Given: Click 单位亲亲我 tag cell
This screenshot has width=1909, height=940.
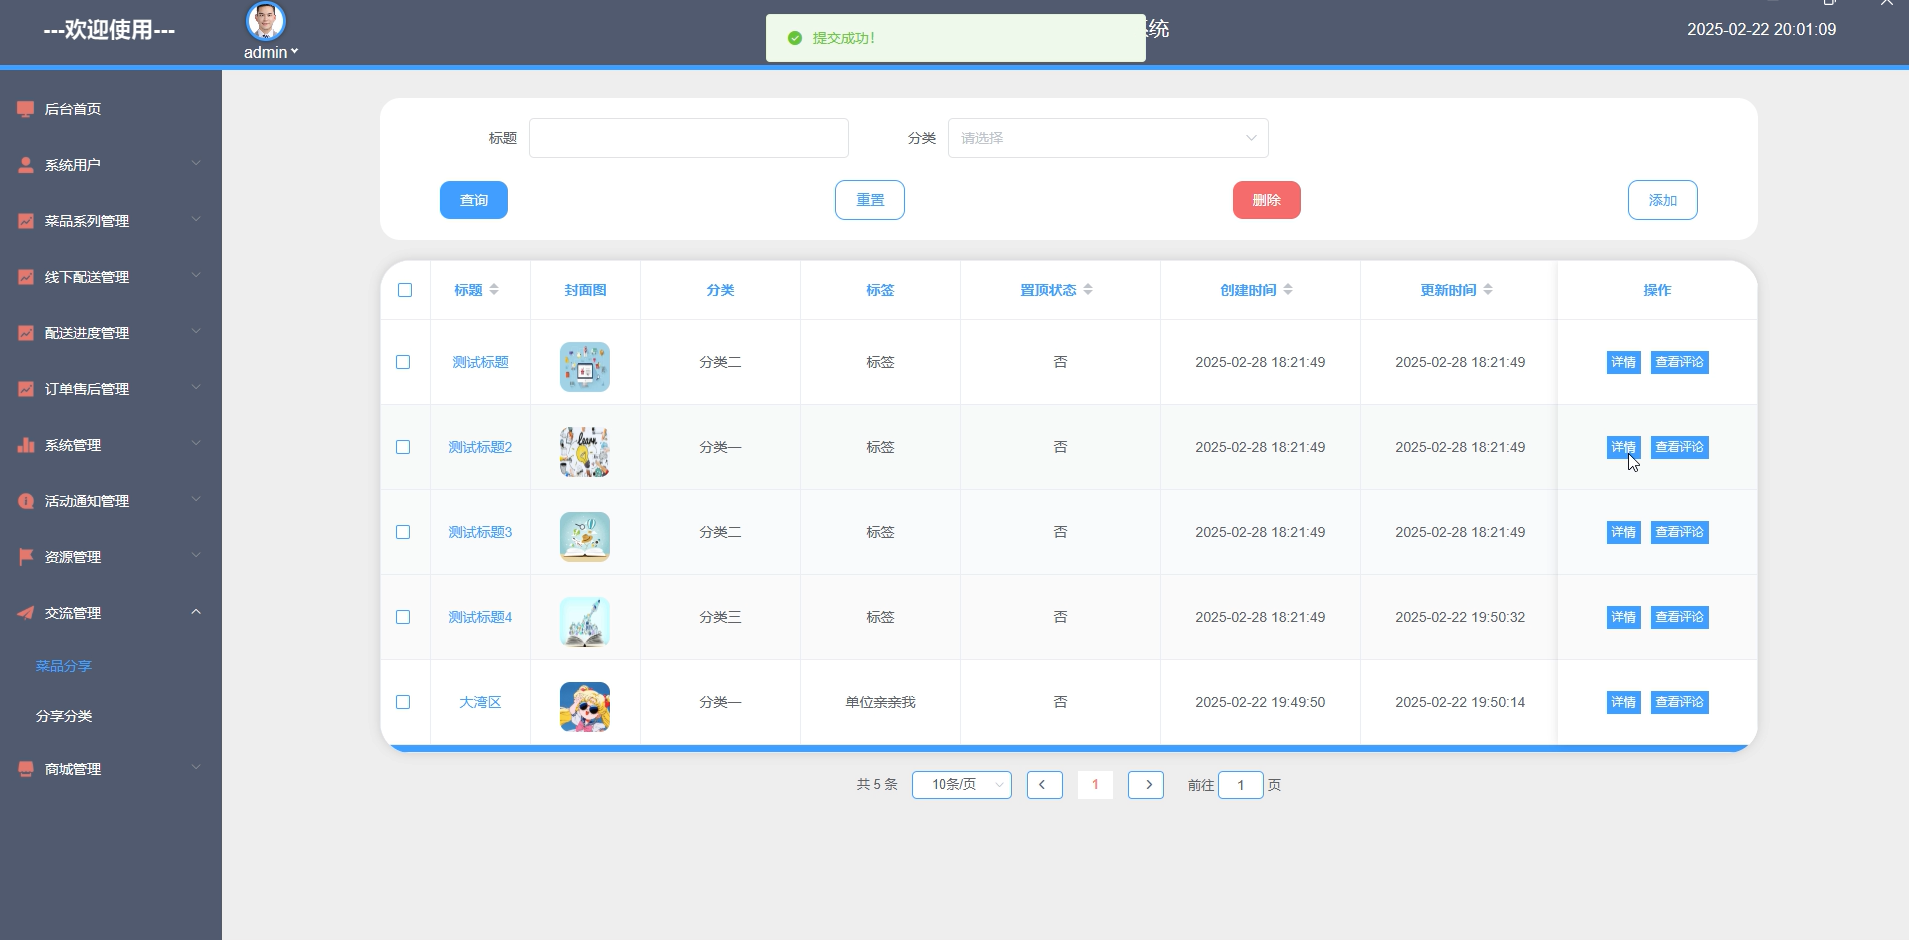Looking at the screenshot, I should click(x=880, y=702).
